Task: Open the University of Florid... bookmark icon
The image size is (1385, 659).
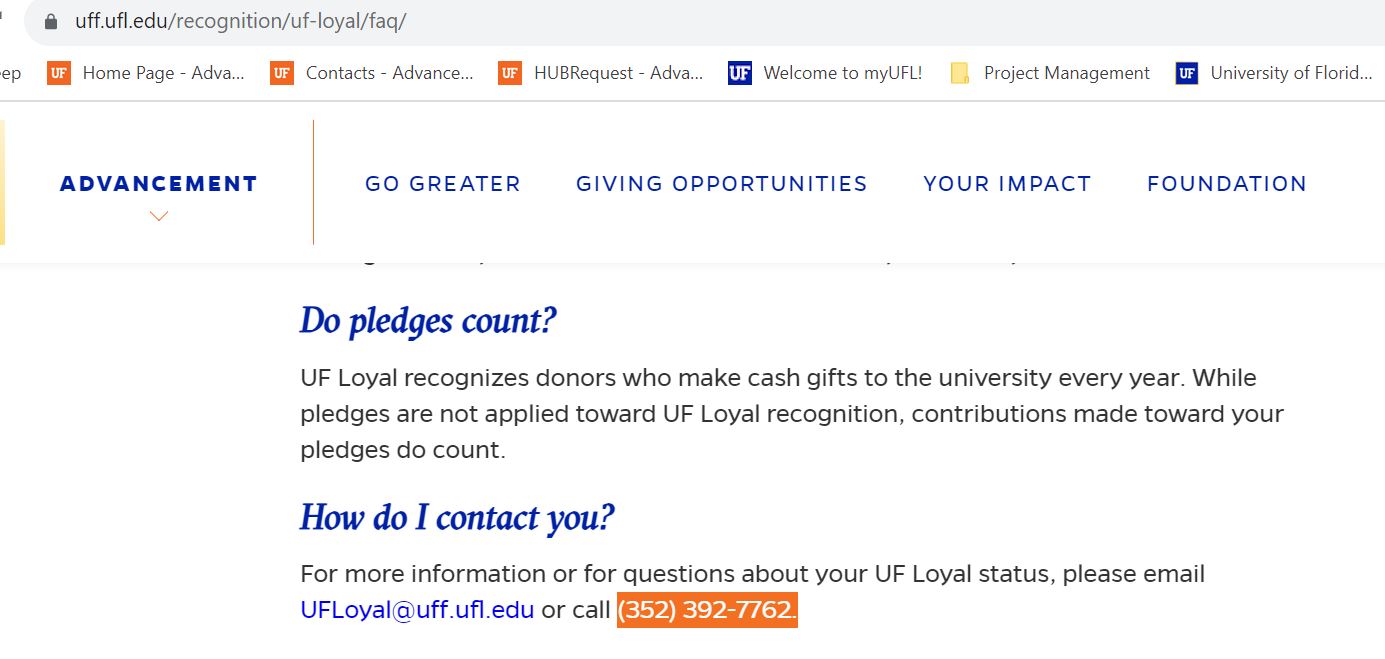Action: point(1187,73)
